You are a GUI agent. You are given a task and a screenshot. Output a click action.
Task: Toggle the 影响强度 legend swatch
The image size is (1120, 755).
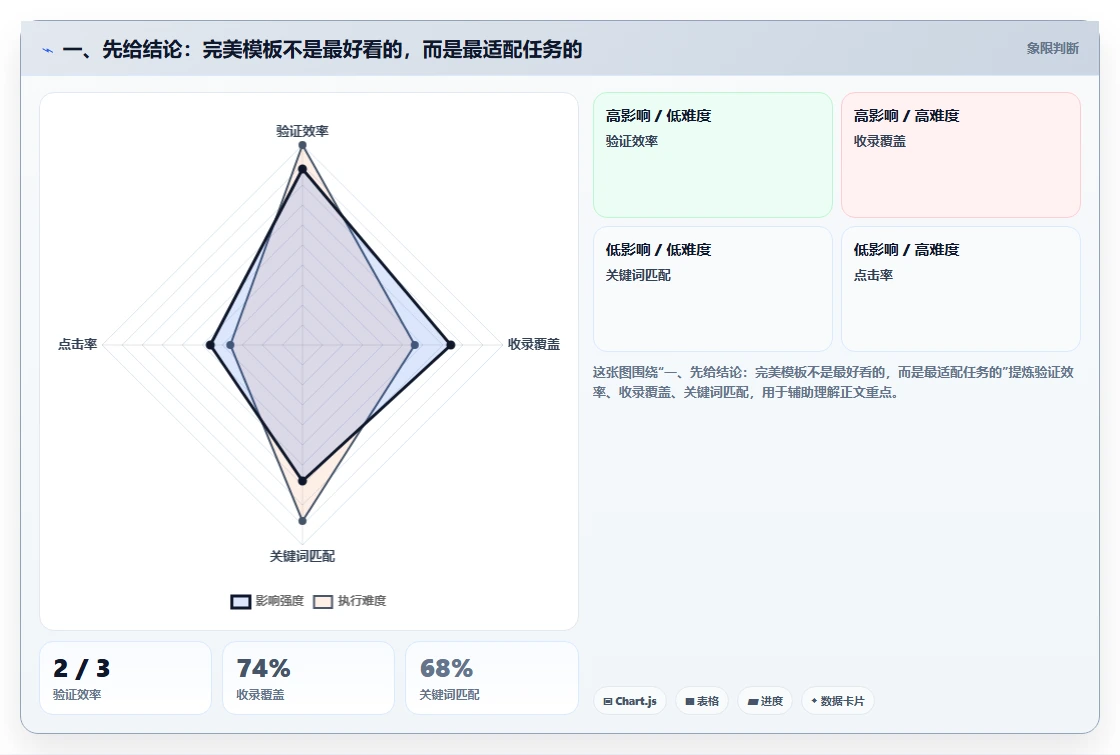coord(241,601)
